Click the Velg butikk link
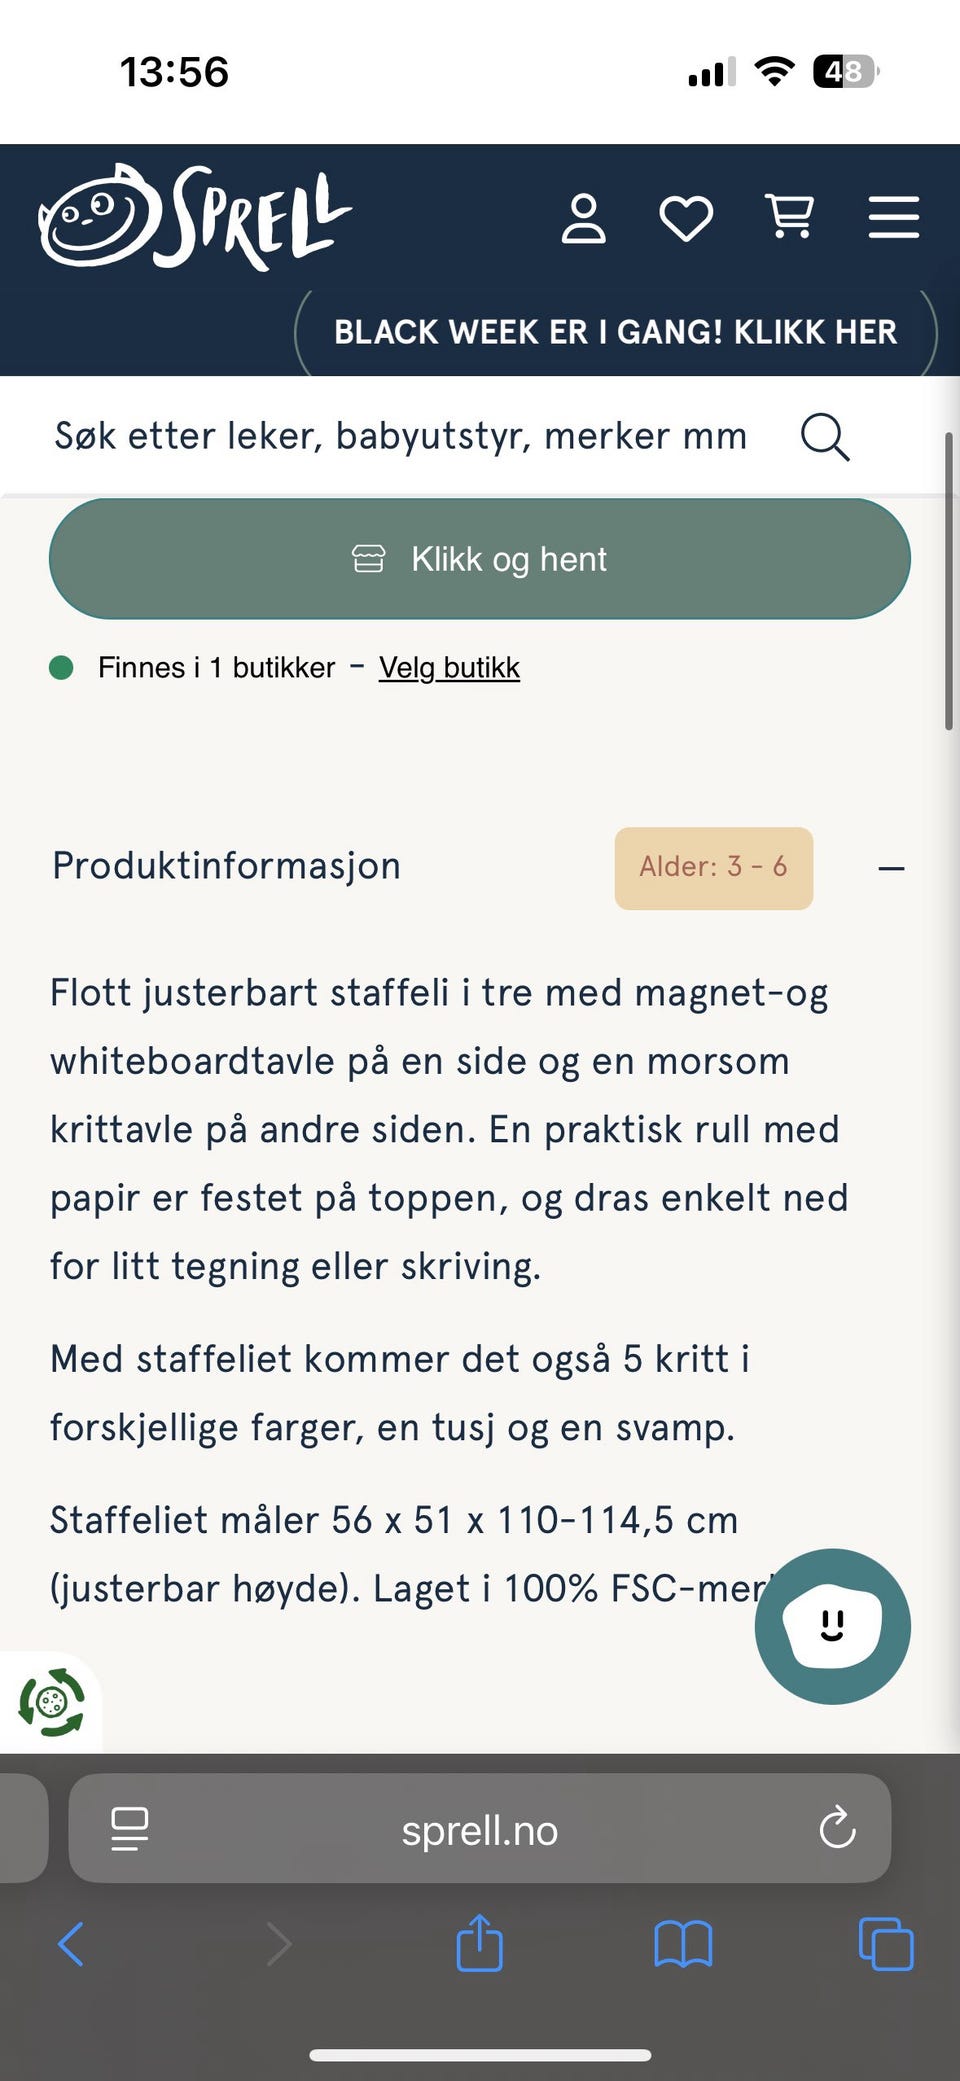 (x=449, y=667)
